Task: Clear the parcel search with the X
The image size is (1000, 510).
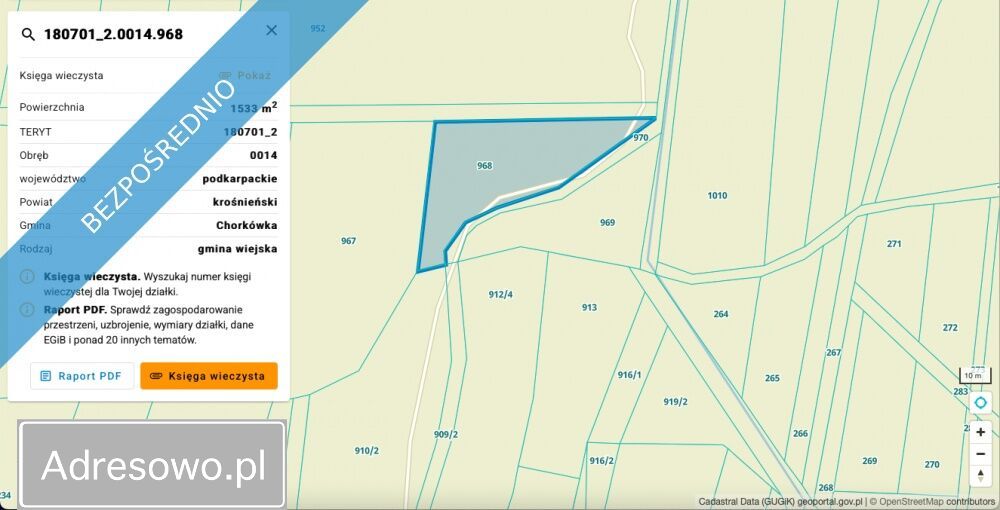Action: (x=272, y=31)
